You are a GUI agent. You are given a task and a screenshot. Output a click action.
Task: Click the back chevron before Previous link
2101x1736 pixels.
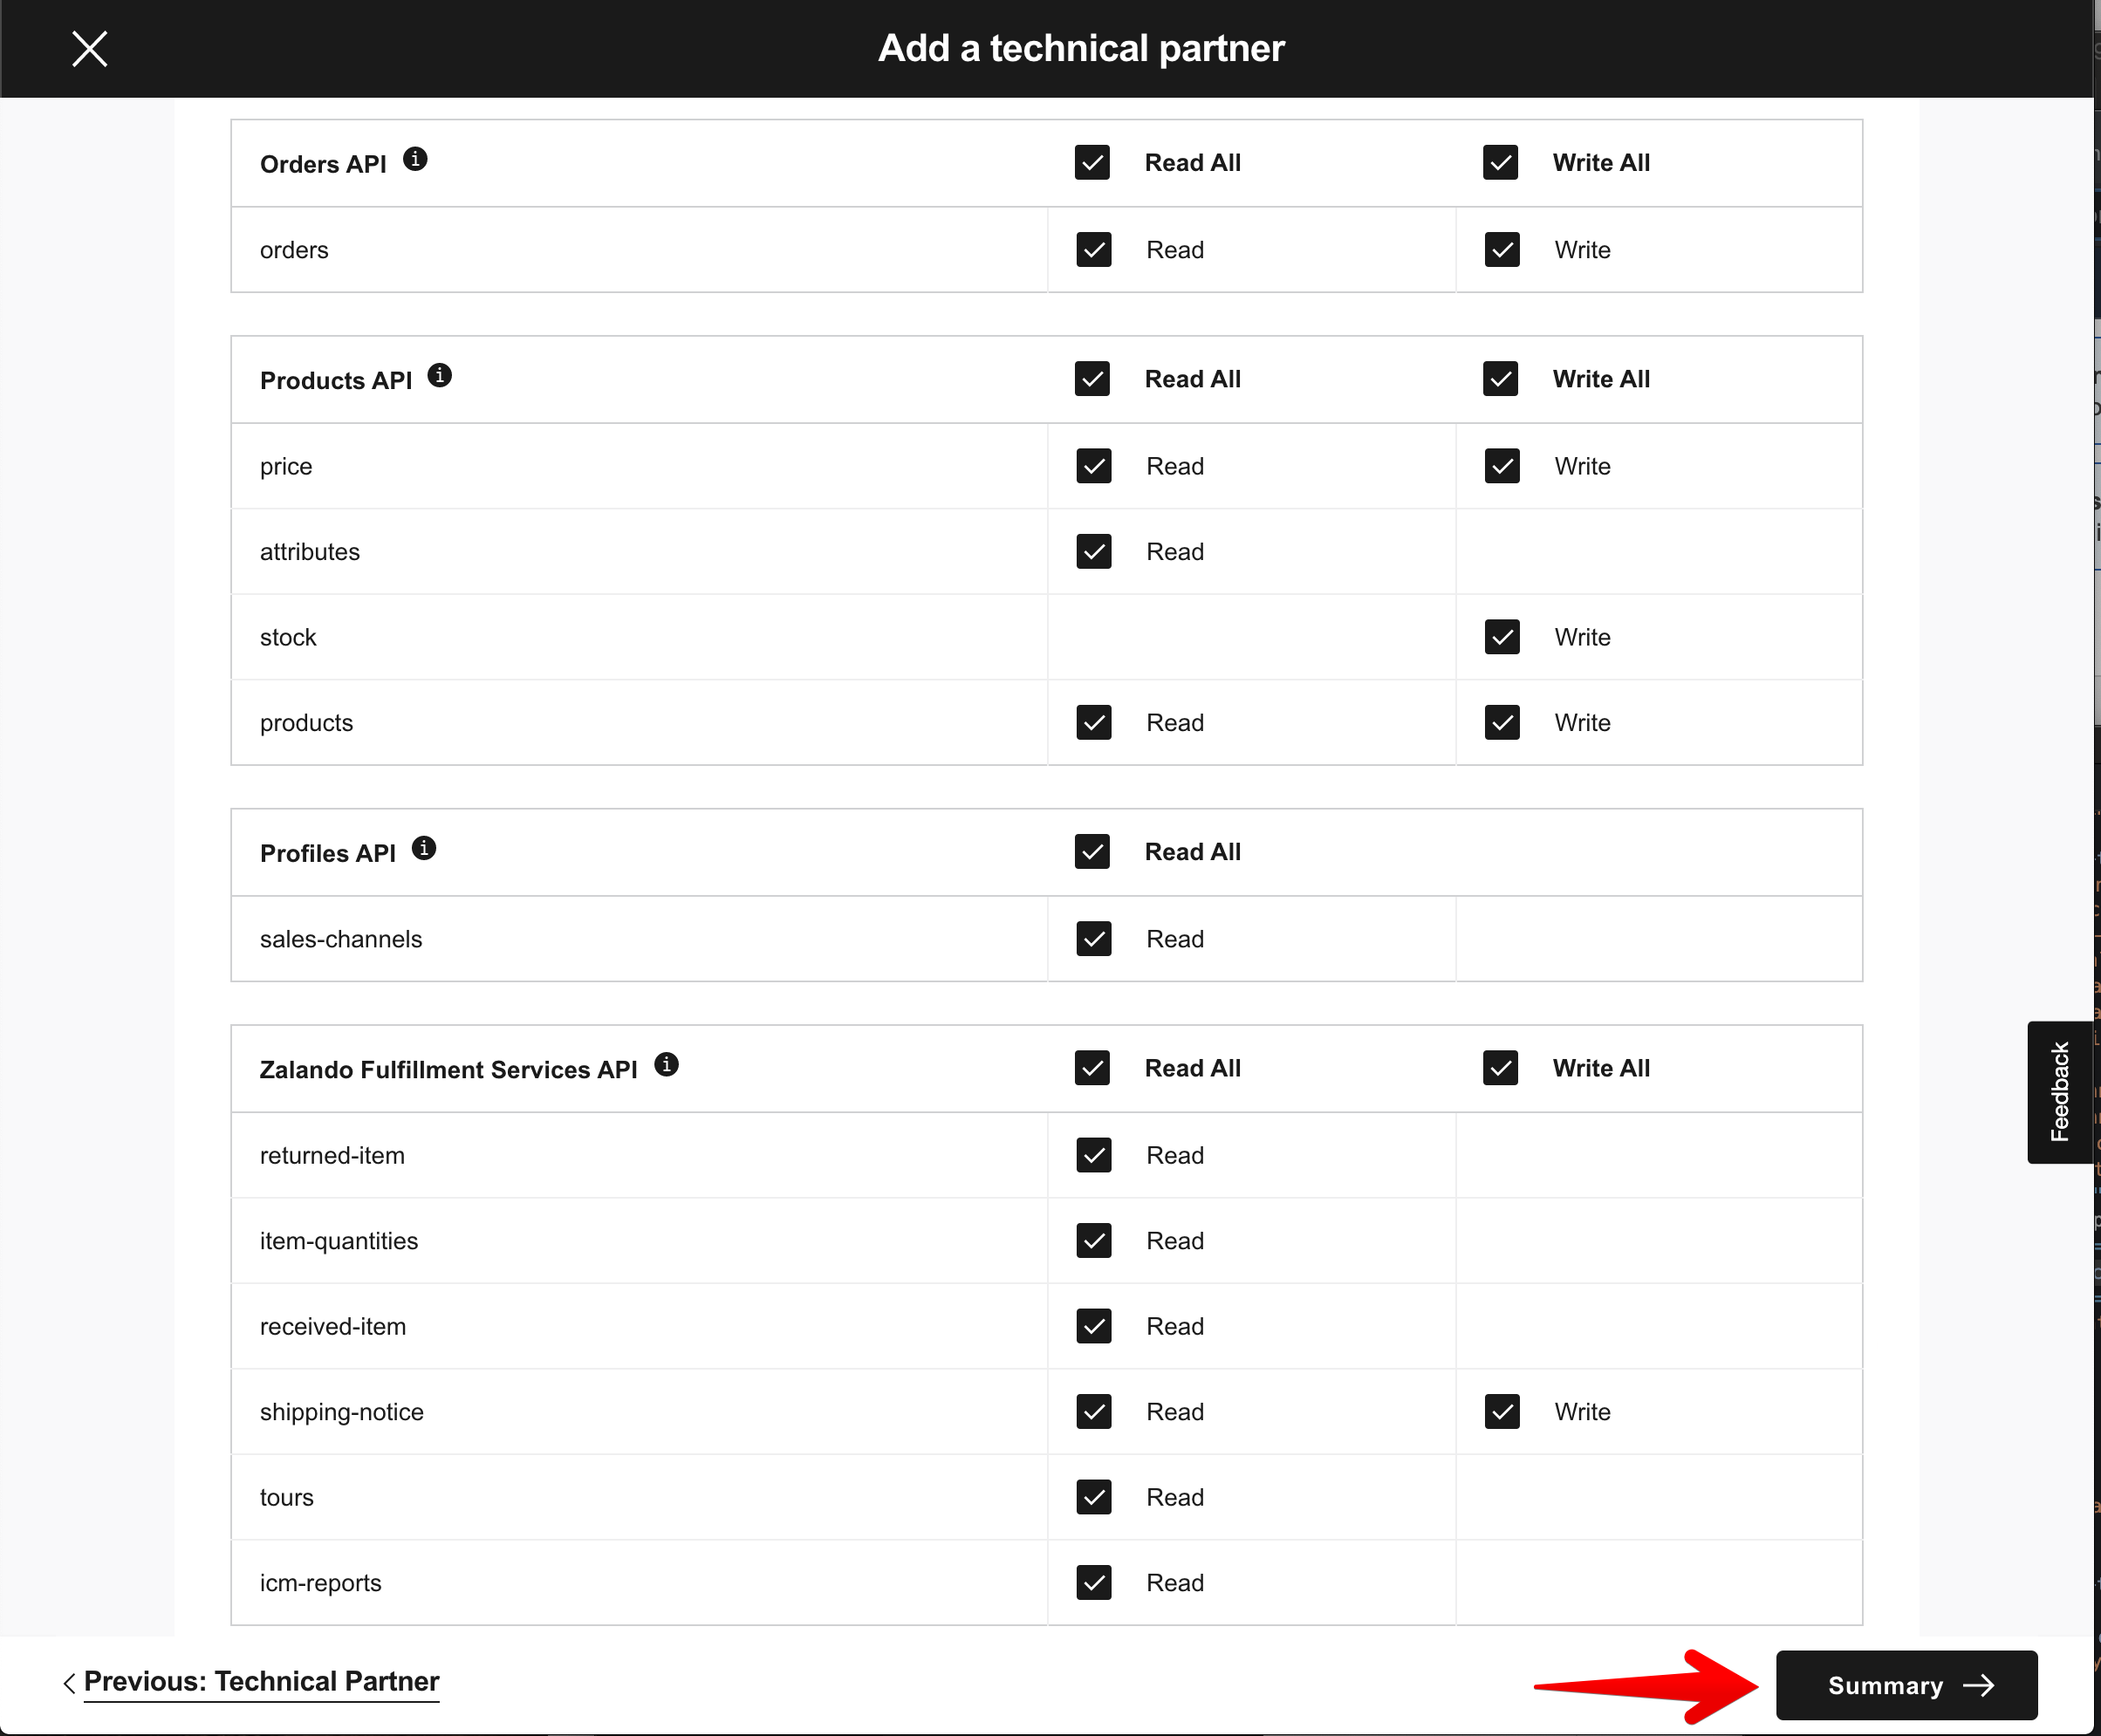tap(69, 1683)
